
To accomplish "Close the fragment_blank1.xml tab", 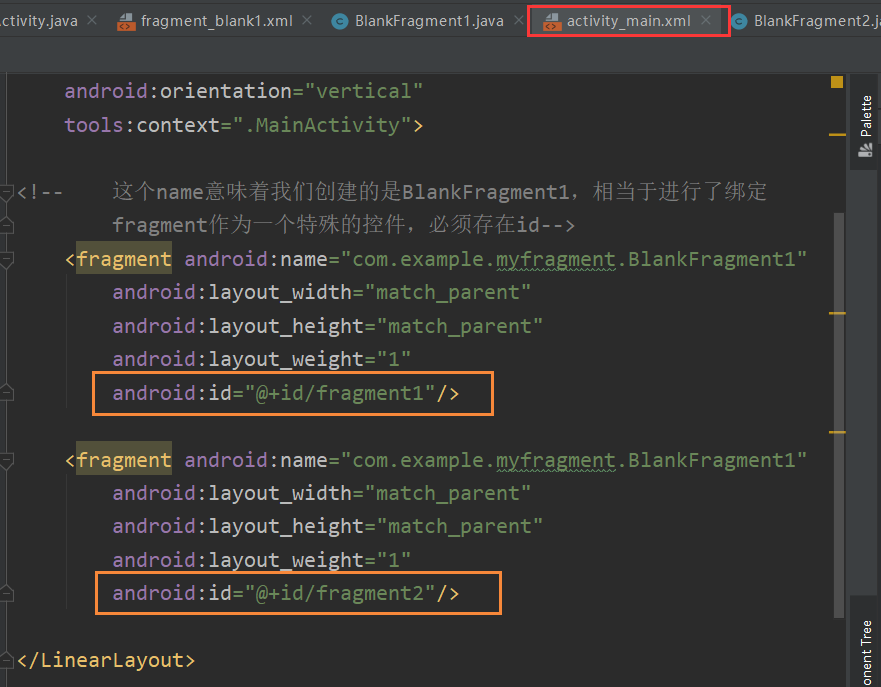I will pos(307,20).
